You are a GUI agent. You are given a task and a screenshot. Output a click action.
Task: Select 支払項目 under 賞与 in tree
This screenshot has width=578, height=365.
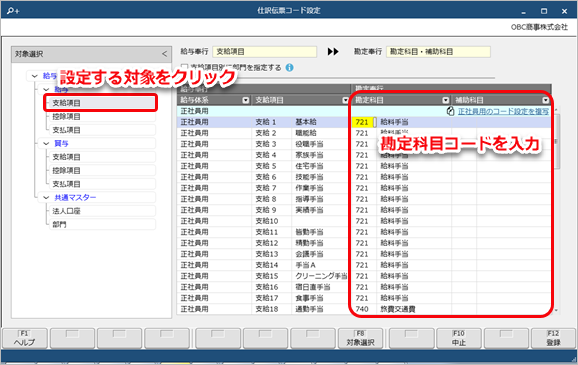pyautogui.click(x=102, y=184)
